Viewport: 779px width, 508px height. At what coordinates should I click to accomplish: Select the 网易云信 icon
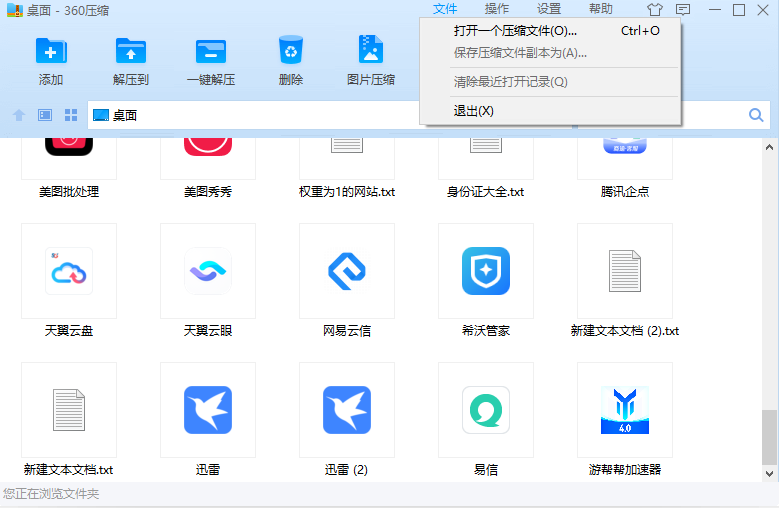(347, 271)
